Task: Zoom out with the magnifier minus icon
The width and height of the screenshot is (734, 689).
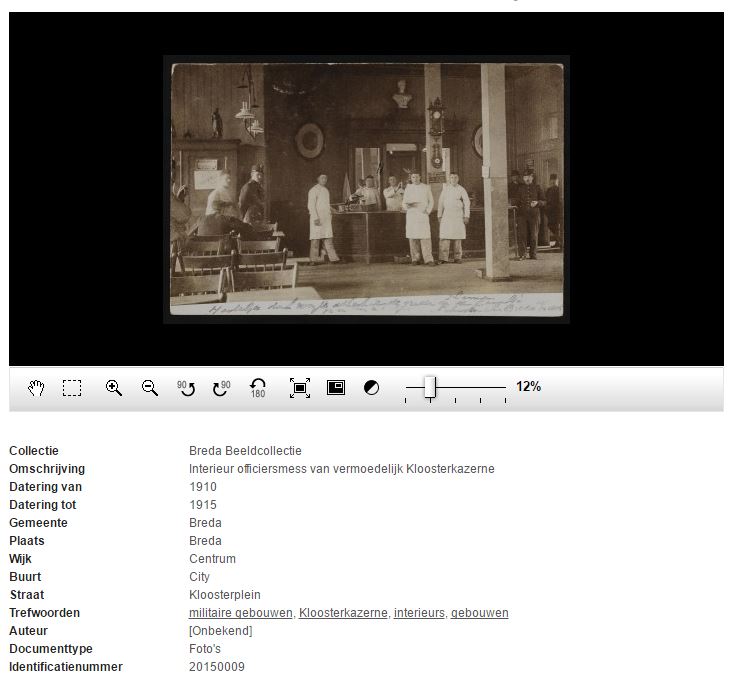Action: pyautogui.click(x=150, y=388)
